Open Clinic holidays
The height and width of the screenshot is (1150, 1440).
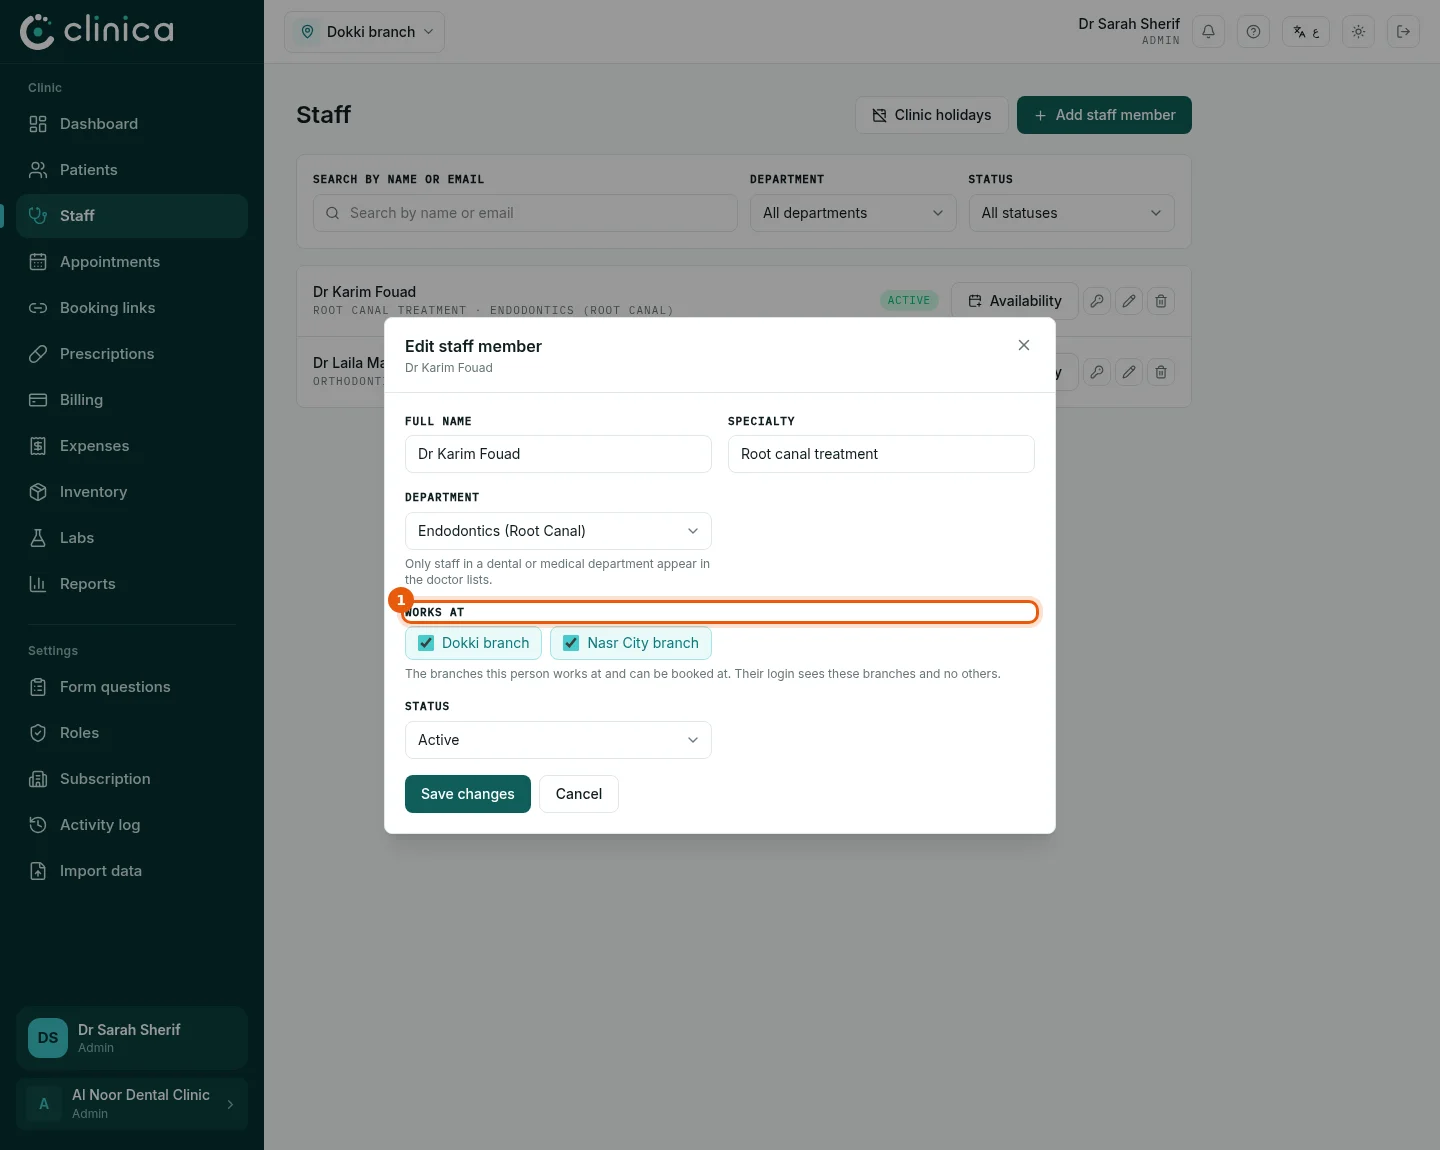click(x=932, y=115)
